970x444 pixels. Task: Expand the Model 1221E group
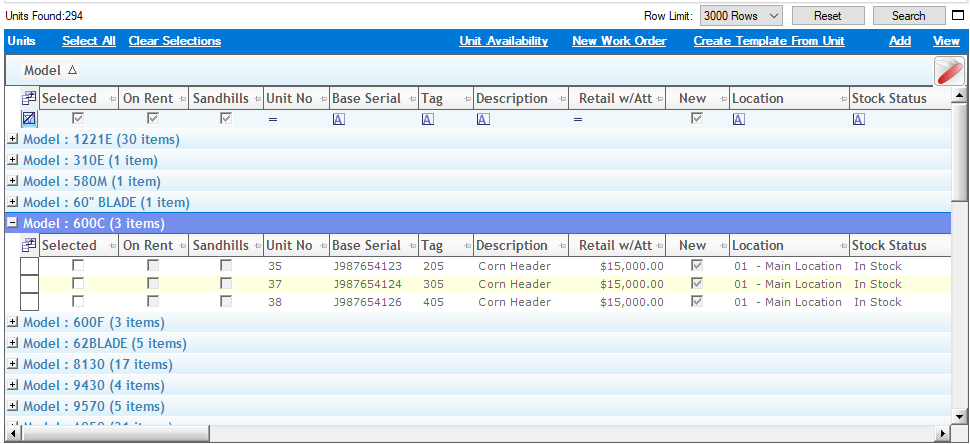13,140
